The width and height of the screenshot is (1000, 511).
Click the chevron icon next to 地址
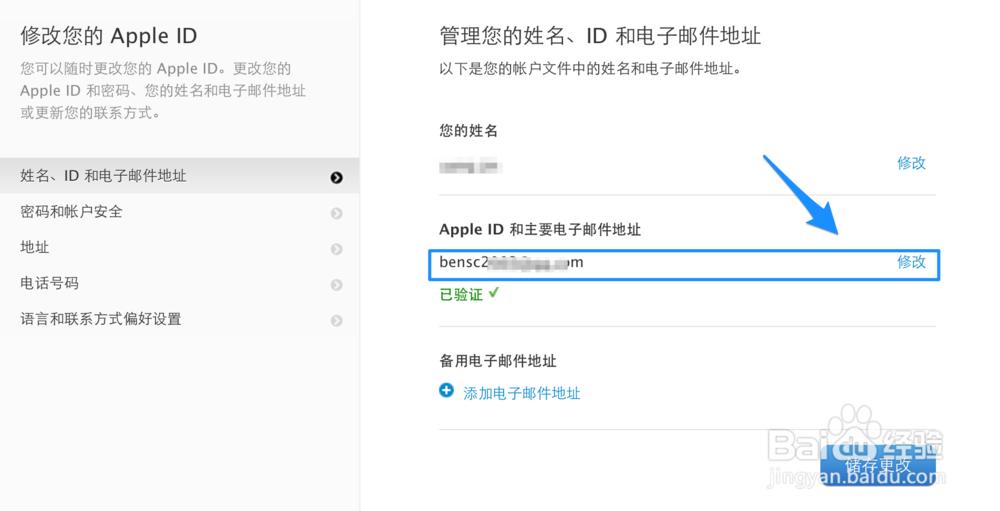[x=337, y=249]
